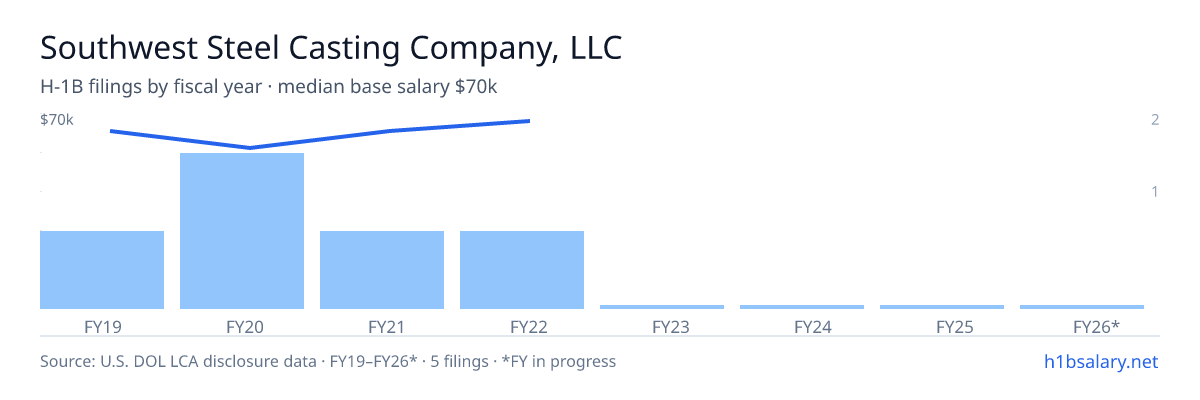The width and height of the screenshot is (1200, 400).
Task: Click the salary line's FY20 low point
Action: coord(250,148)
